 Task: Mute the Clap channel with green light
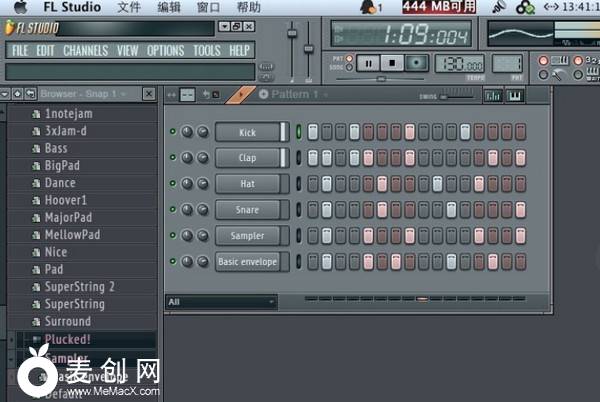tap(173, 157)
